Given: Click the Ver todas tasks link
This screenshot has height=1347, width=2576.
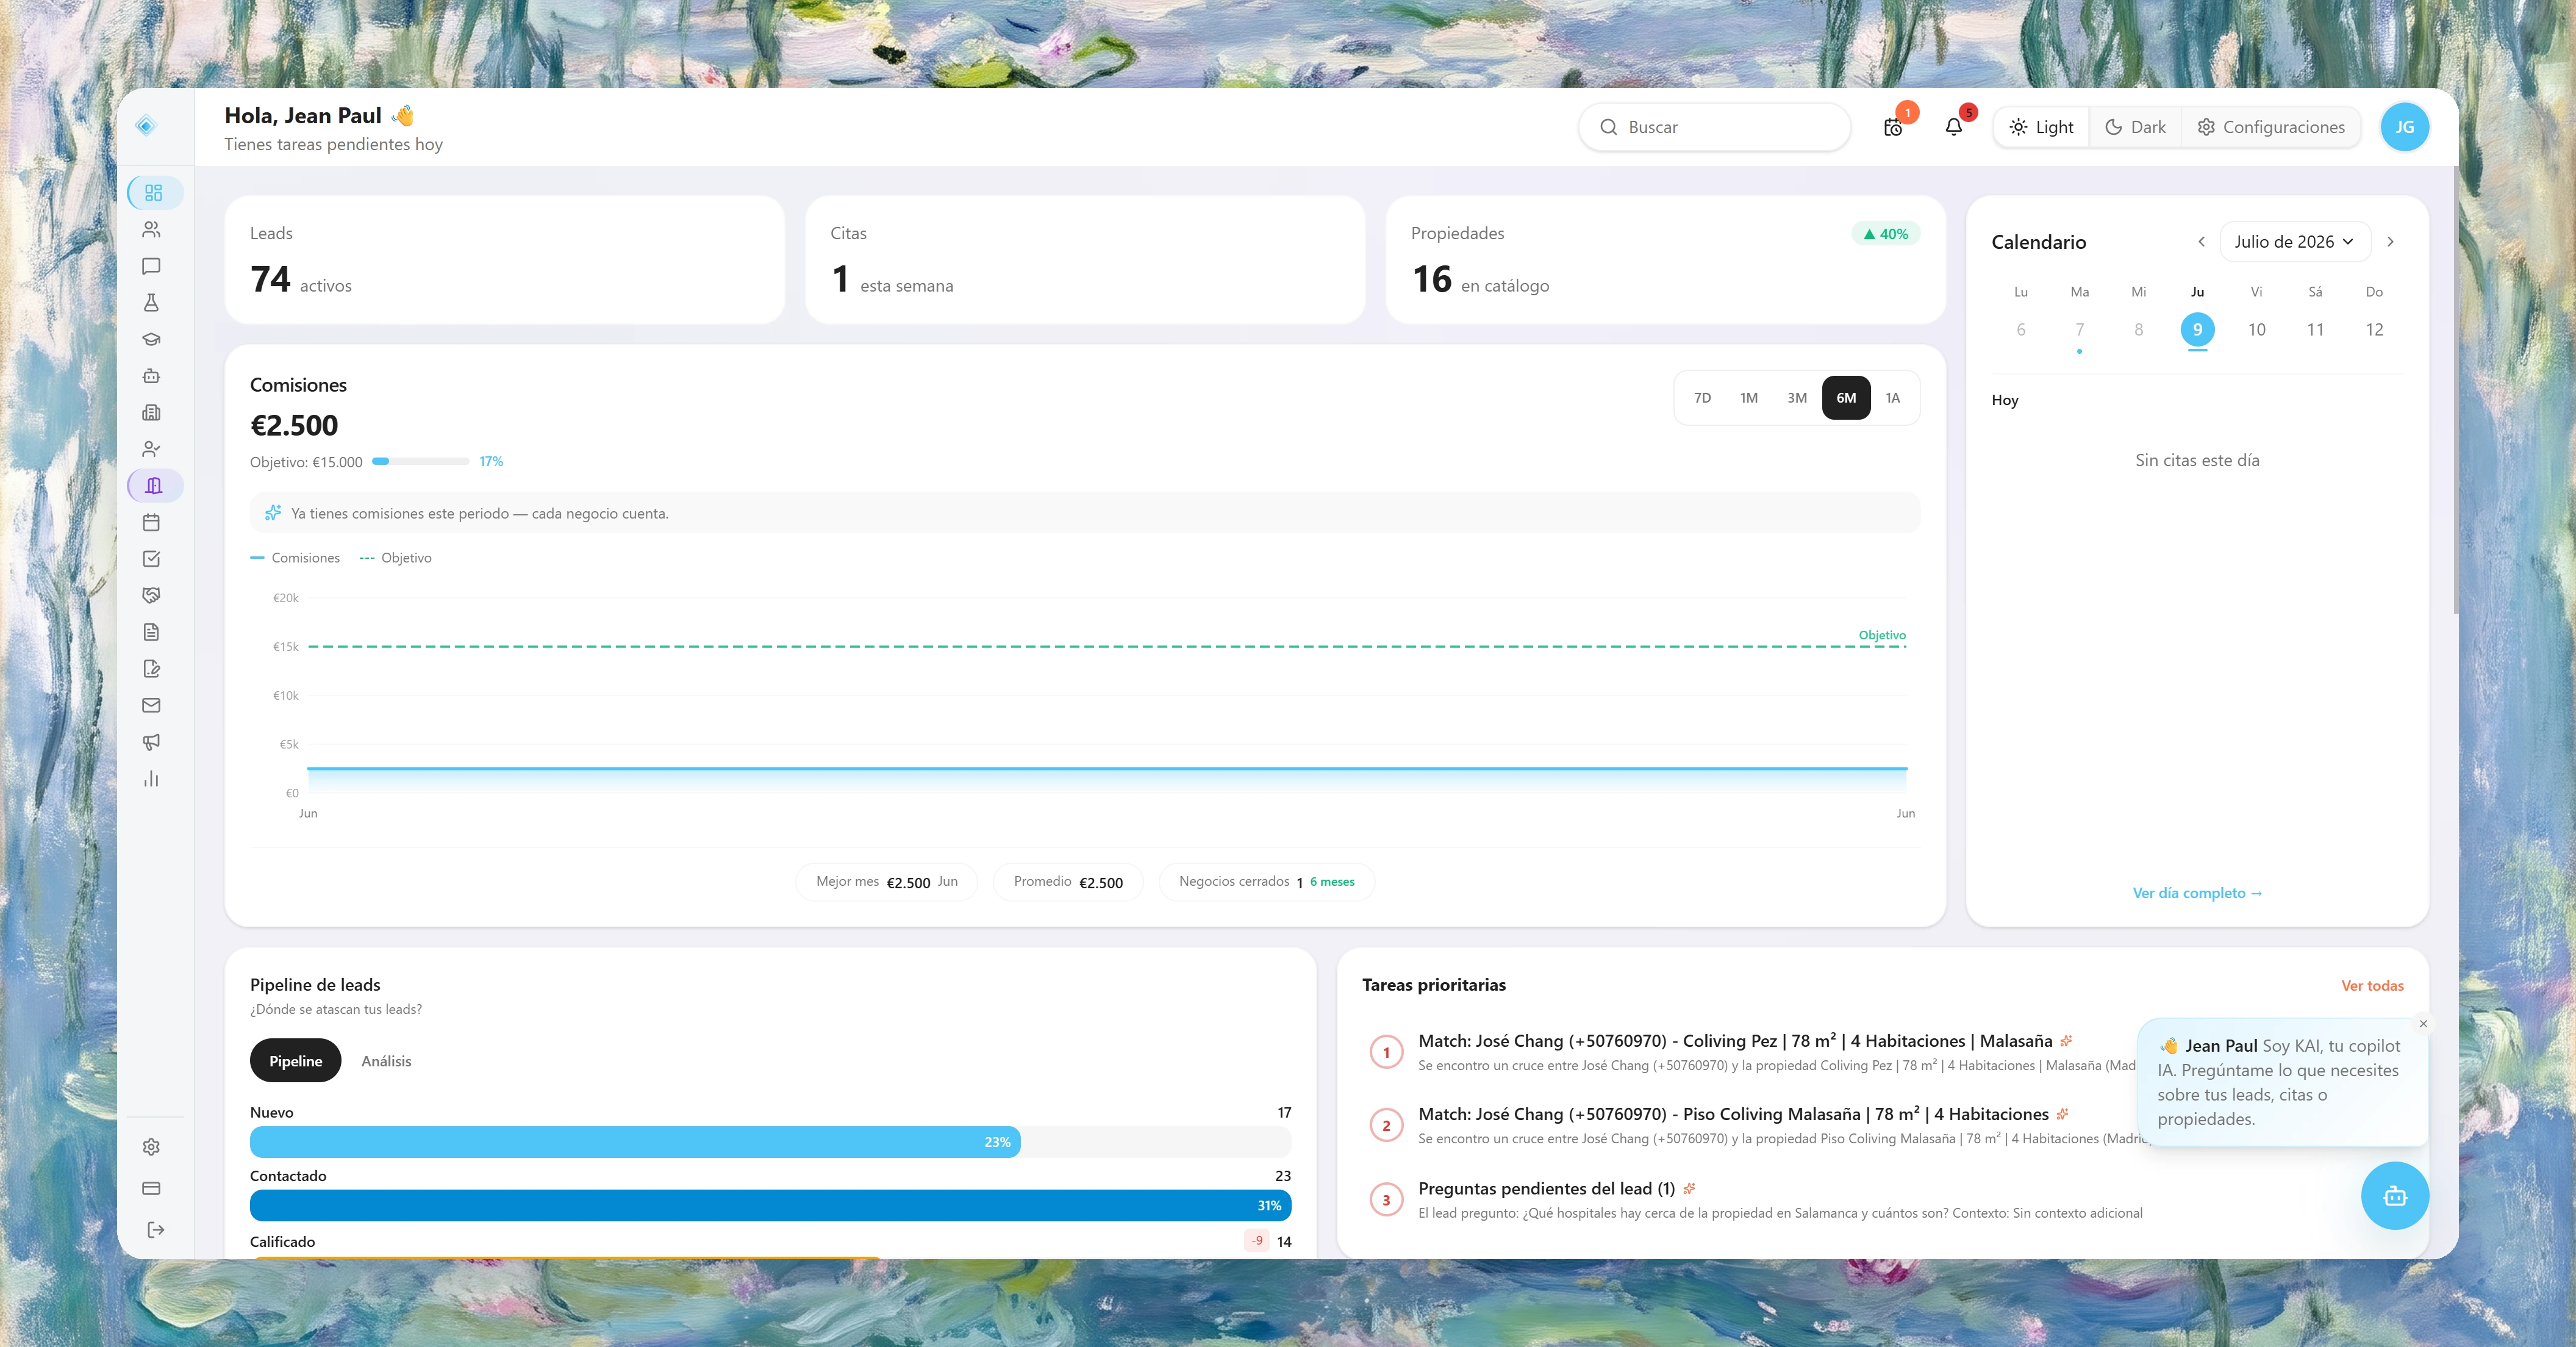Looking at the screenshot, I should [x=2372, y=986].
